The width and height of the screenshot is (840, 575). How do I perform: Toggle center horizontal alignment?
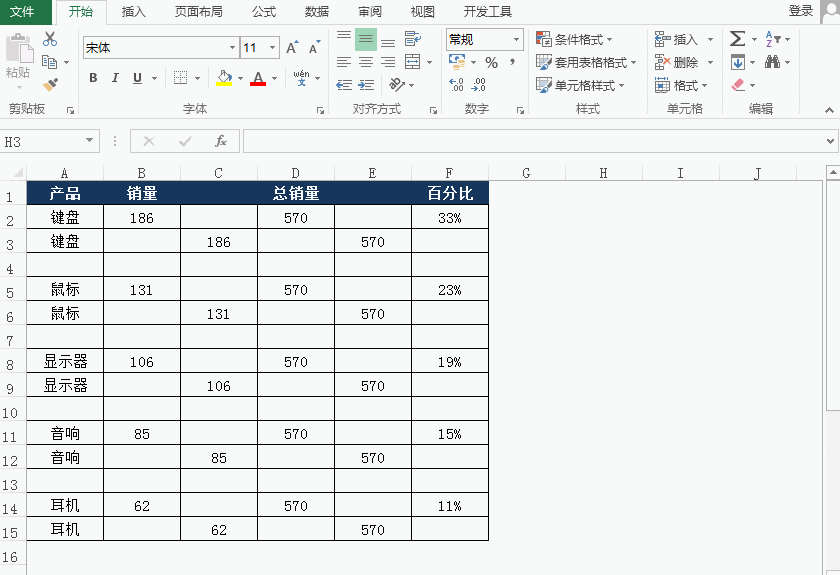pos(366,62)
